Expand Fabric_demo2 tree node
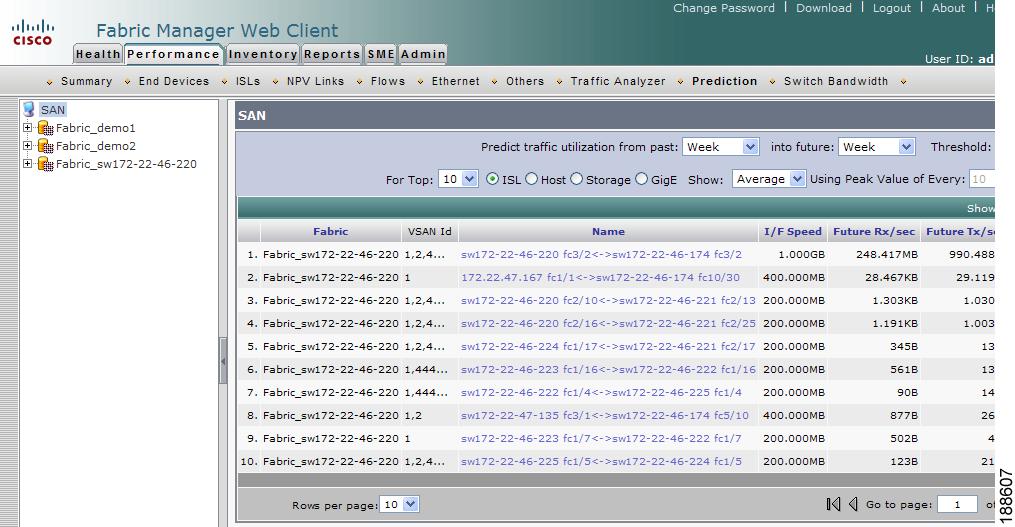Viewport: 1015px width, 527px height. [27, 146]
